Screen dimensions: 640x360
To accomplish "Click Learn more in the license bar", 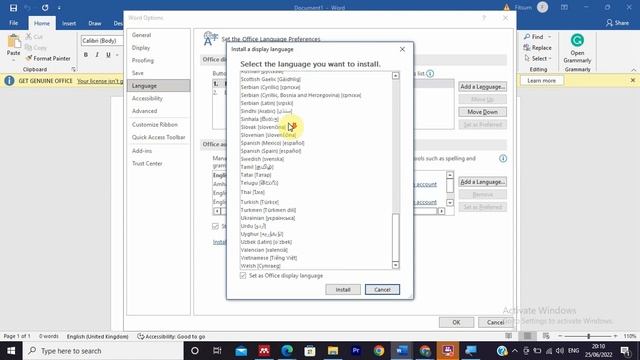I will (x=542, y=81).
